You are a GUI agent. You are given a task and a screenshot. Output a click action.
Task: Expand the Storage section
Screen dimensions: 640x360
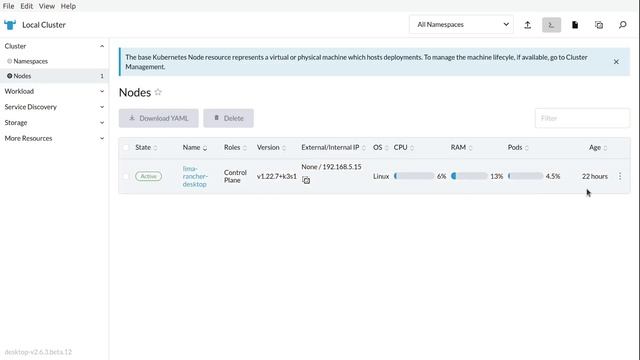(x=102, y=122)
